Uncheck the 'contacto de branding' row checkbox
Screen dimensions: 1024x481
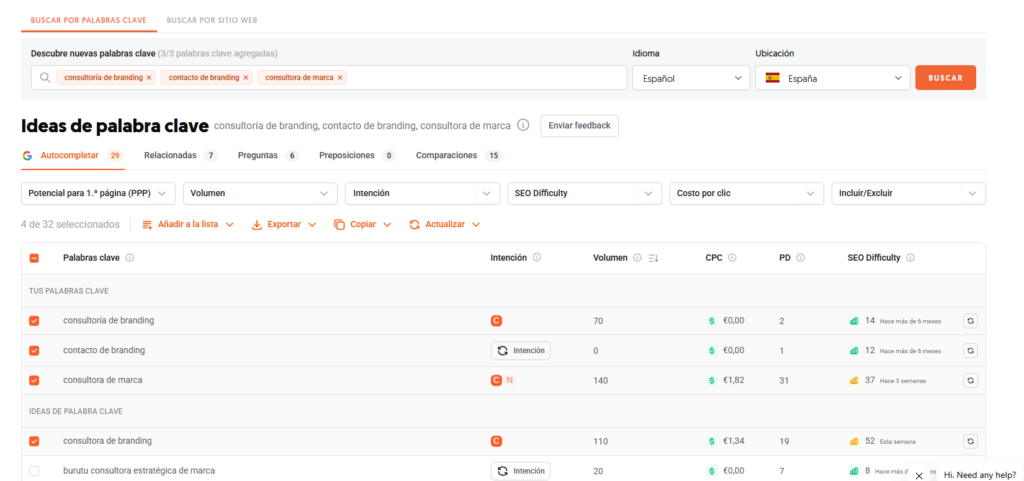(34, 351)
